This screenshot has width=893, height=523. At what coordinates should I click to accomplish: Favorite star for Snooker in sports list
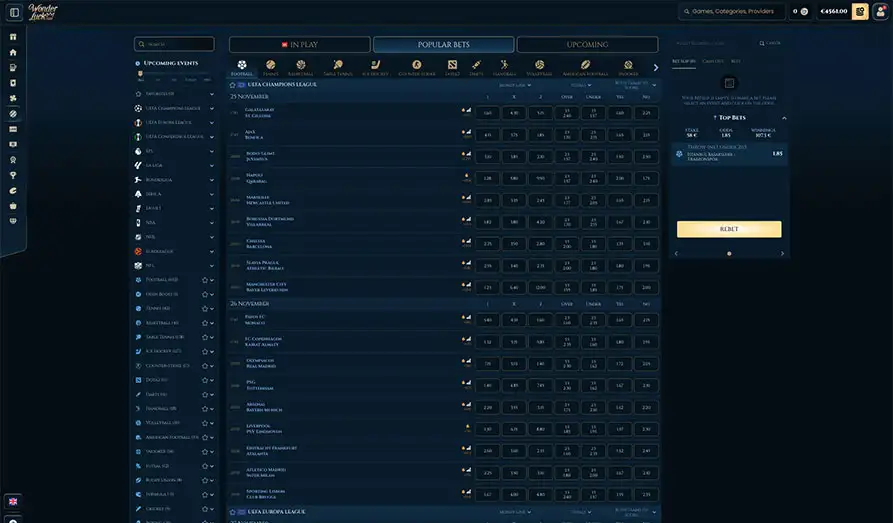[x=205, y=452]
